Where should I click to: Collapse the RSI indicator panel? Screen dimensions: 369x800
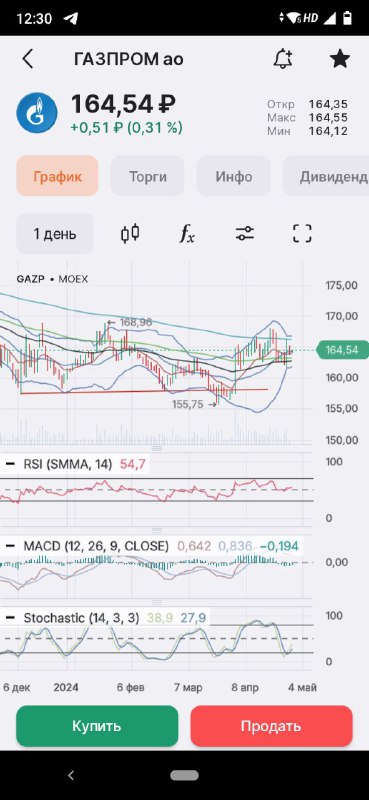tap(10, 464)
